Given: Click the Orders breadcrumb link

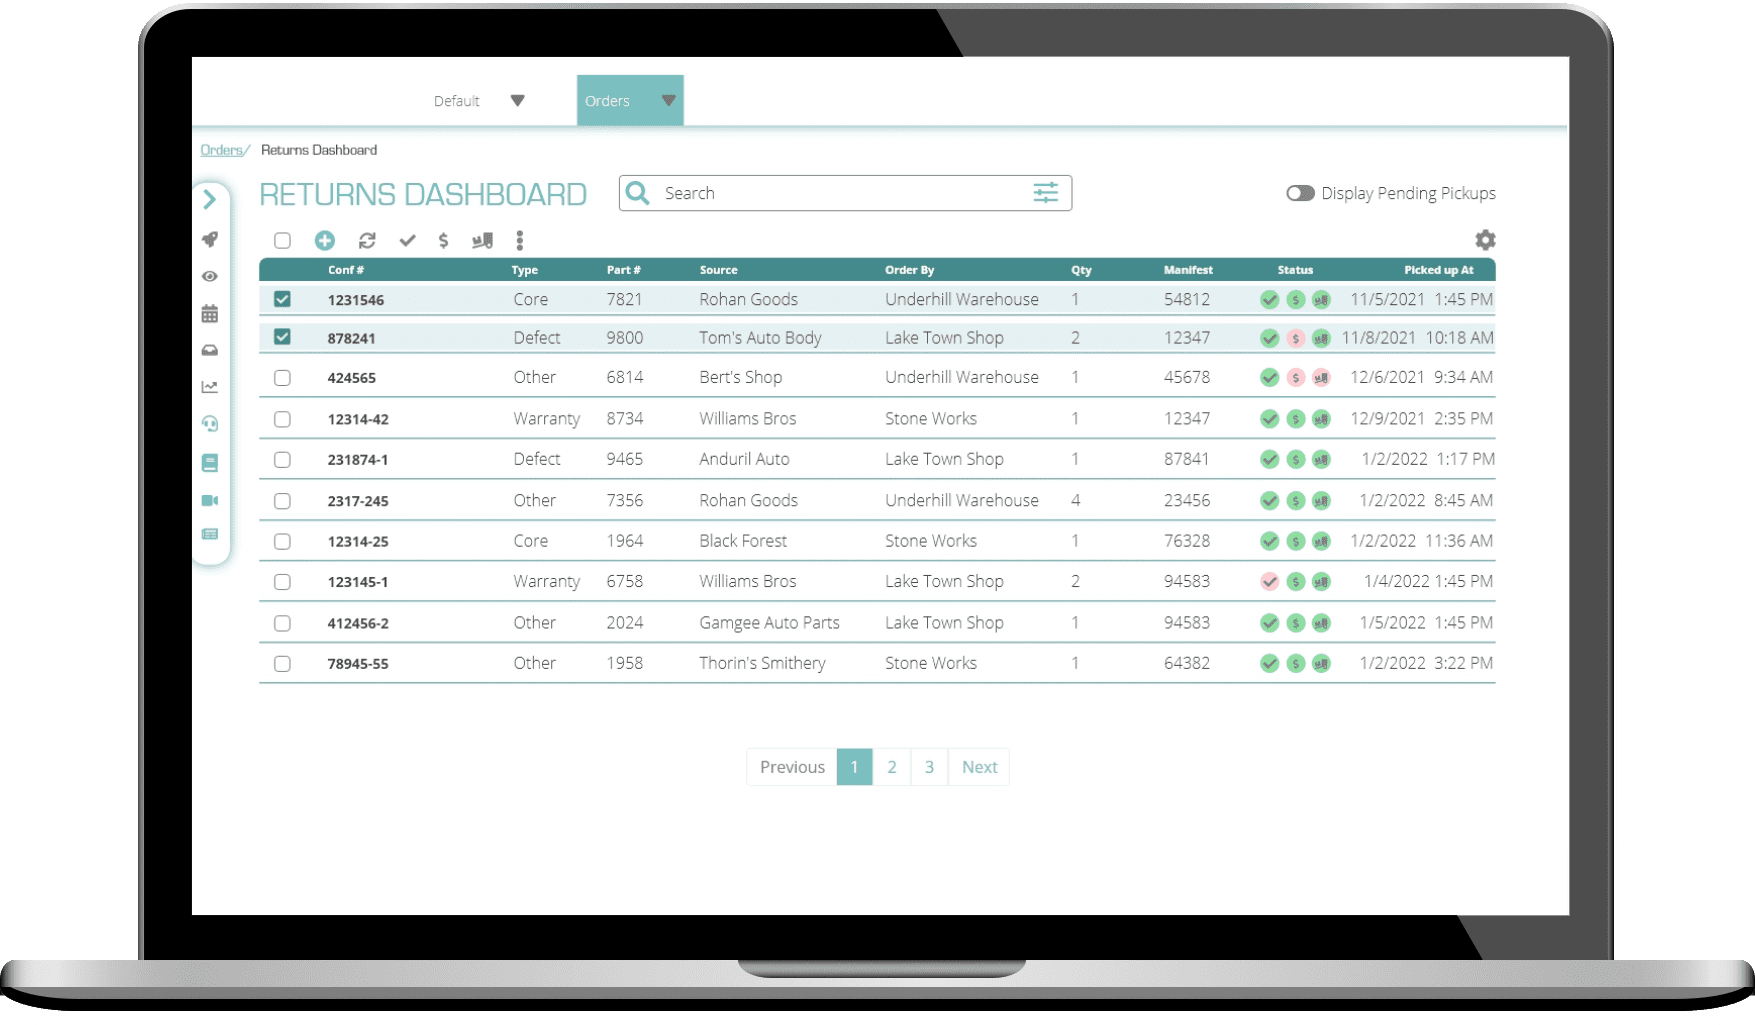Looking at the screenshot, I should 221,150.
